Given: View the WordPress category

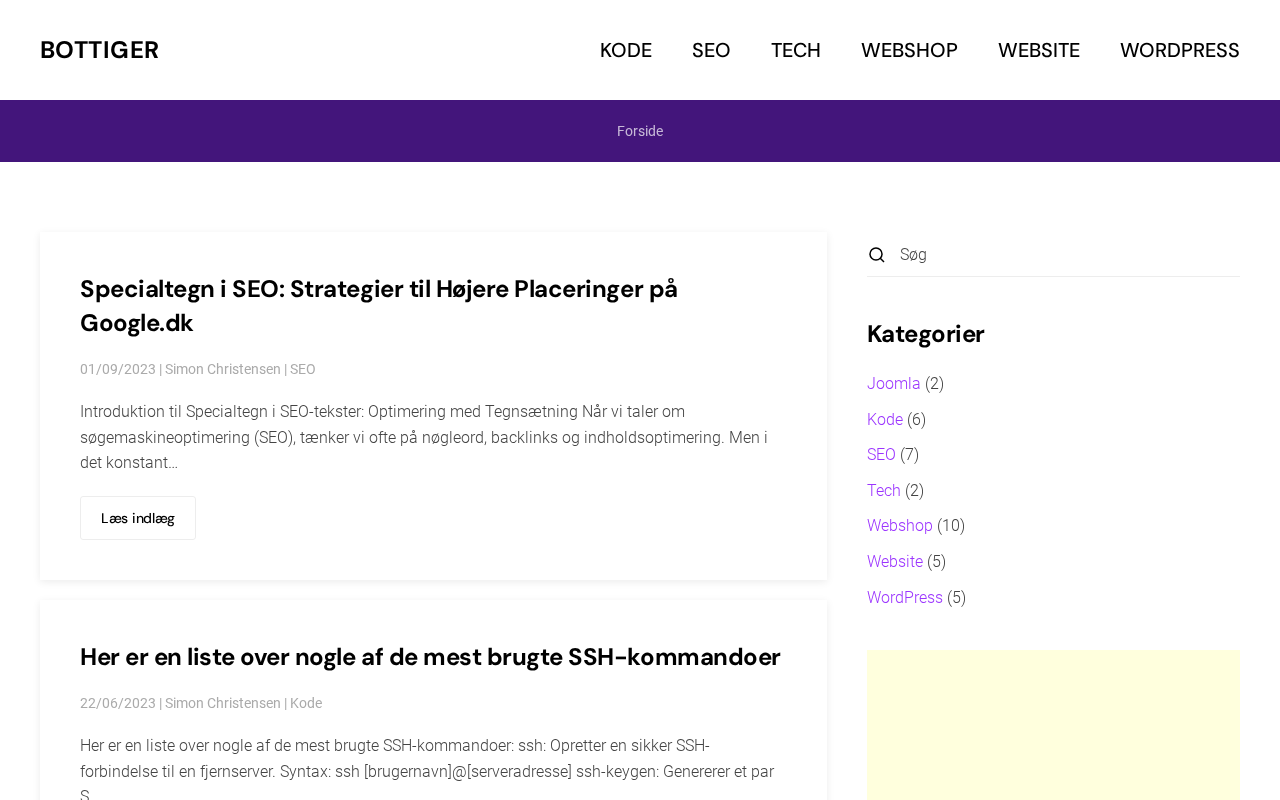Looking at the screenshot, I should (x=905, y=598).
